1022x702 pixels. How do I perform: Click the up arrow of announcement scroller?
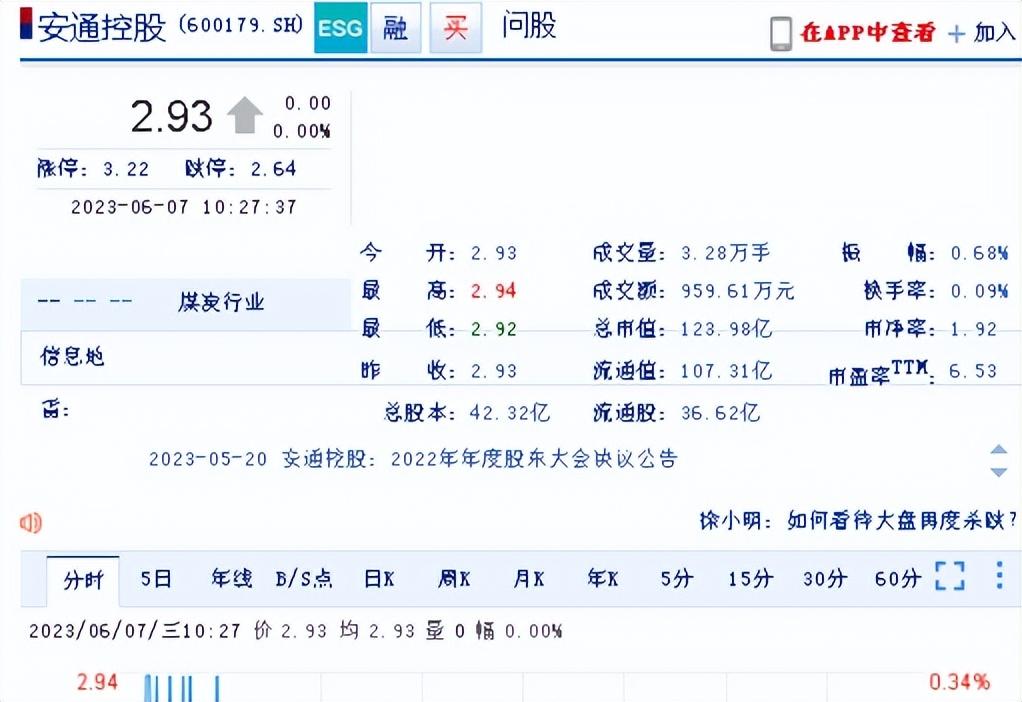999,449
